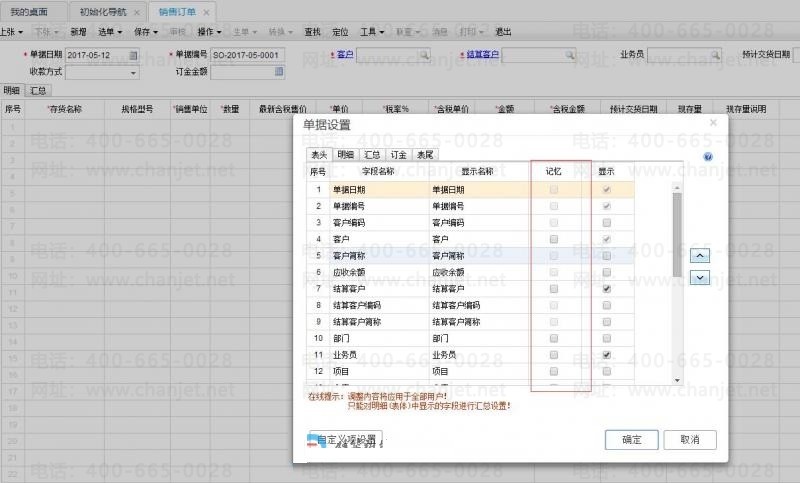This screenshot has width=800, height=483.
Task: Open the 结算客户 hyperlink label
Action: pos(482,54)
